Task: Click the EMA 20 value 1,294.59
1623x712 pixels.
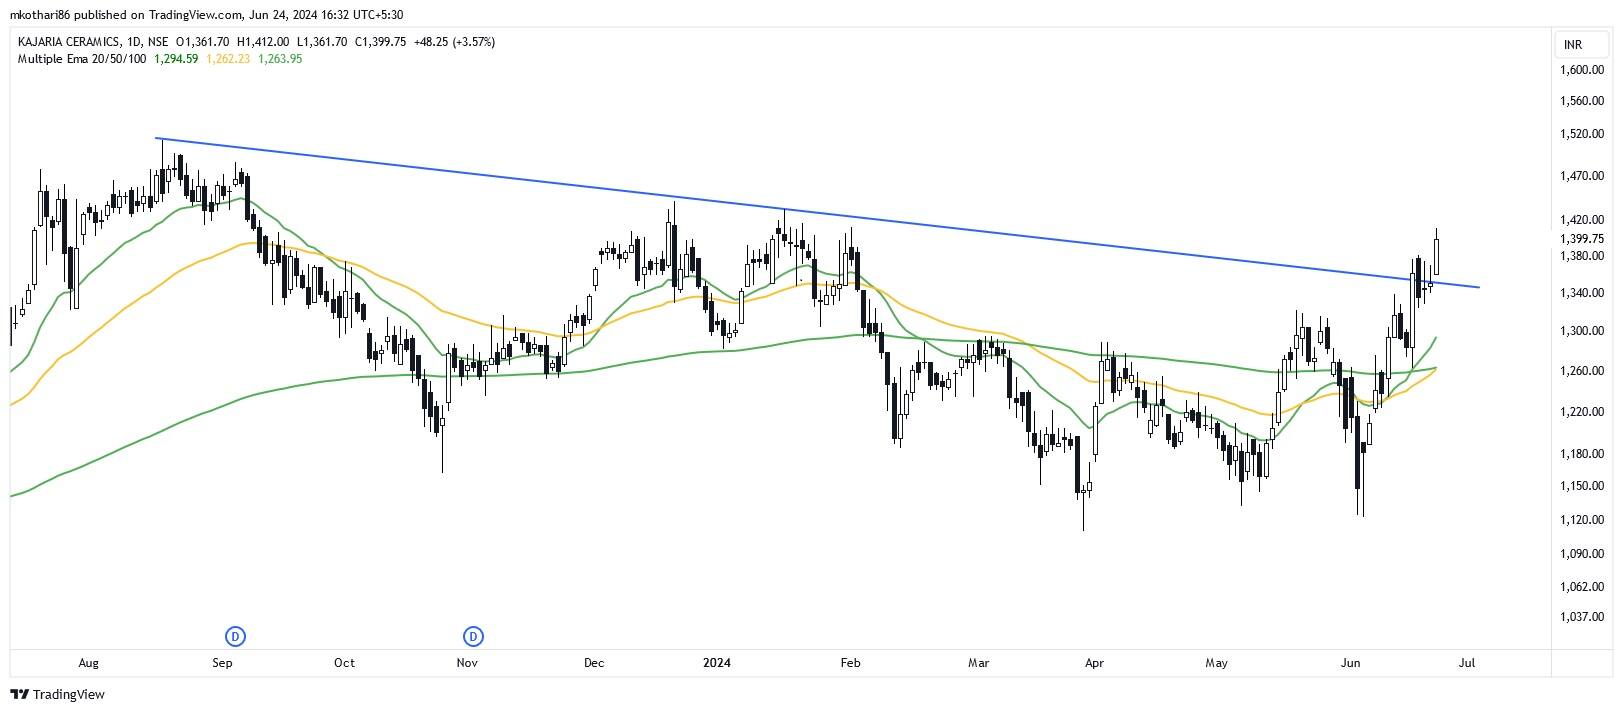Action: tap(176, 59)
